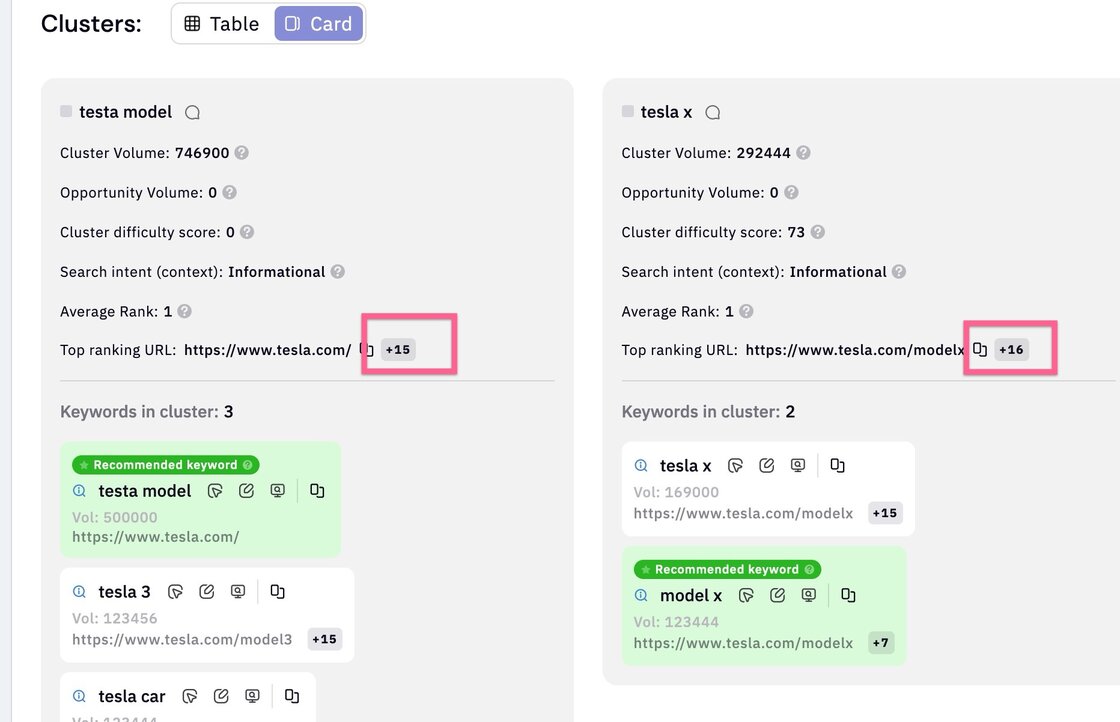Show help for testa model Opportunity Volume
Screen dimensions: 1120x722
click(229, 193)
